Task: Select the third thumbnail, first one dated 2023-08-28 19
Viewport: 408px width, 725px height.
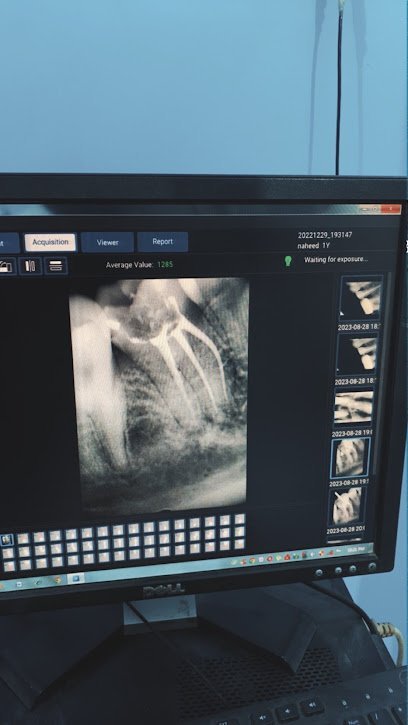Action: point(354,407)
